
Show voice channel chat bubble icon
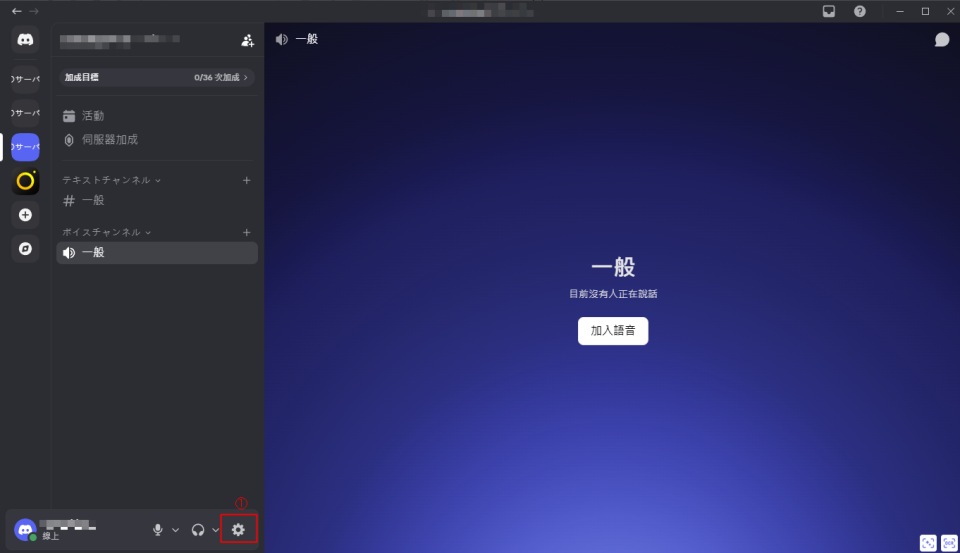[941, 40]
